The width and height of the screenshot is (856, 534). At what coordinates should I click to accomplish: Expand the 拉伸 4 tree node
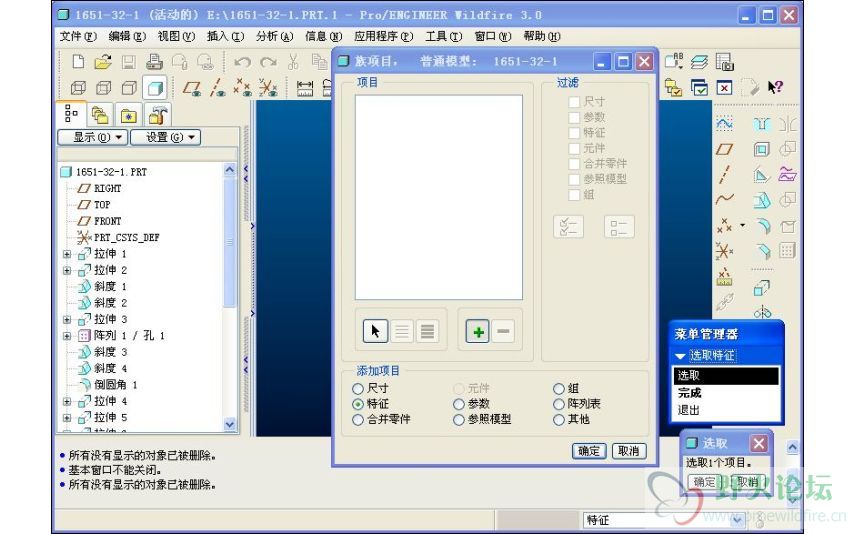pos(67,401)
